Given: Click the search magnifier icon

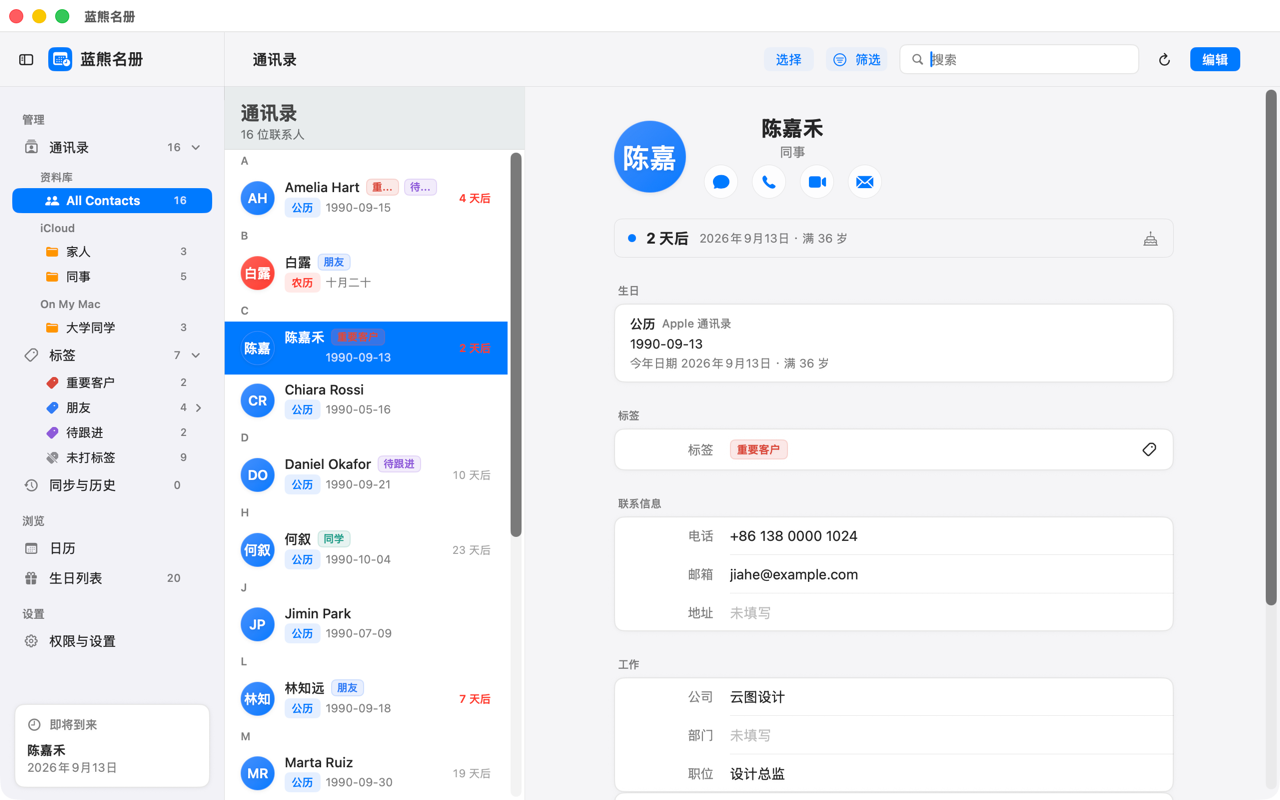Looking at the screenshot, I should 917,60.
